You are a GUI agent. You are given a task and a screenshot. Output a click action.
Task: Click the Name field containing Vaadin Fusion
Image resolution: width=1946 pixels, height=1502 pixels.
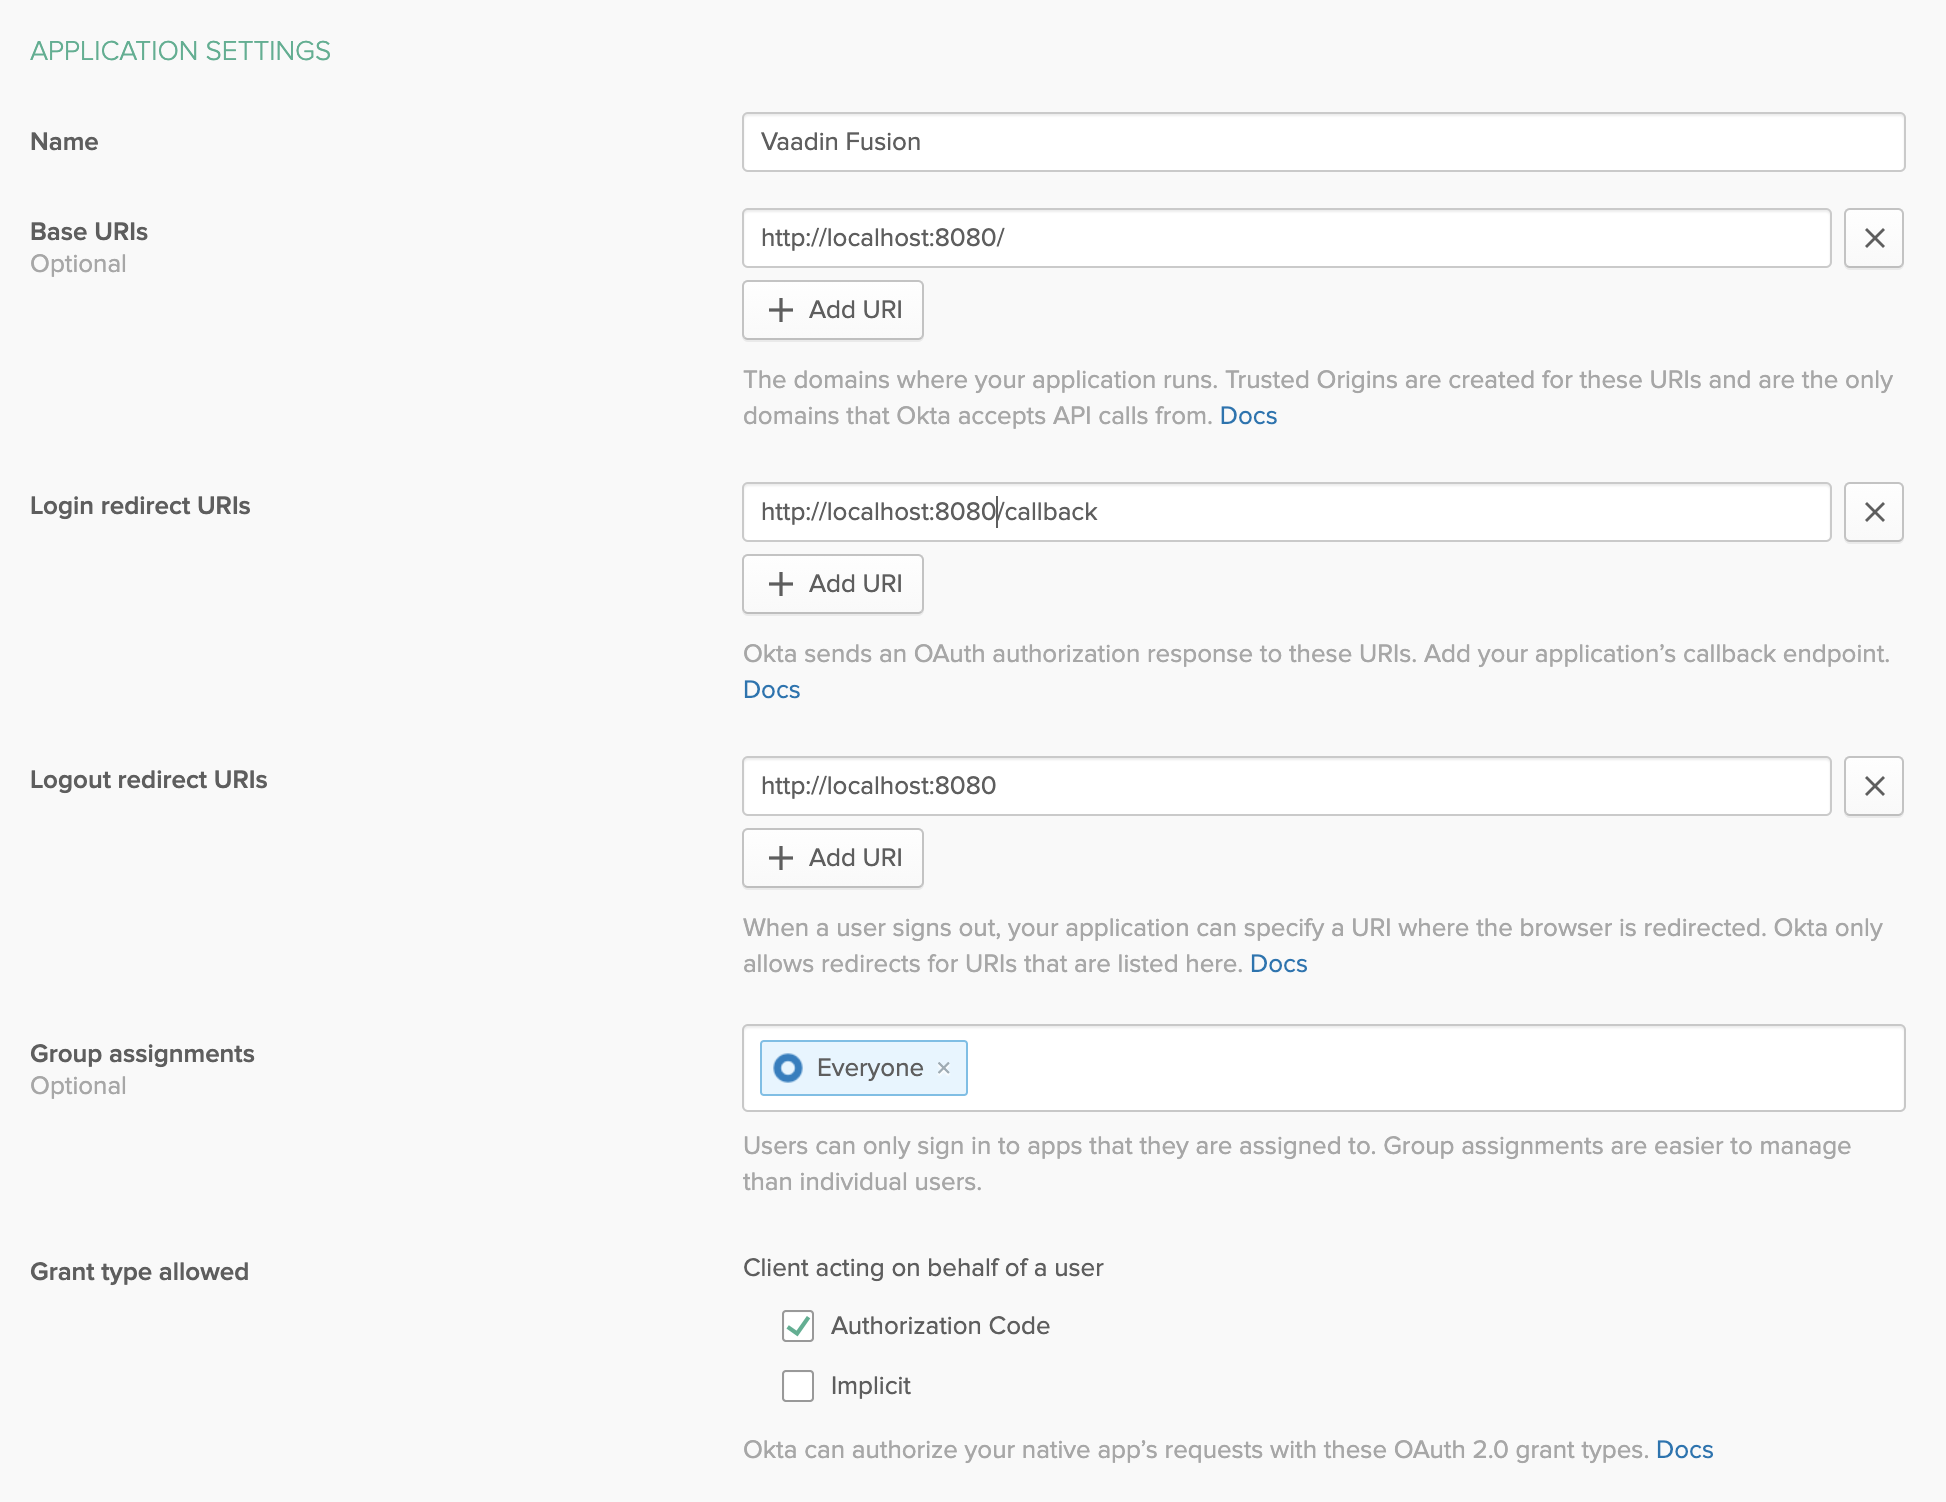[1322, 142]
